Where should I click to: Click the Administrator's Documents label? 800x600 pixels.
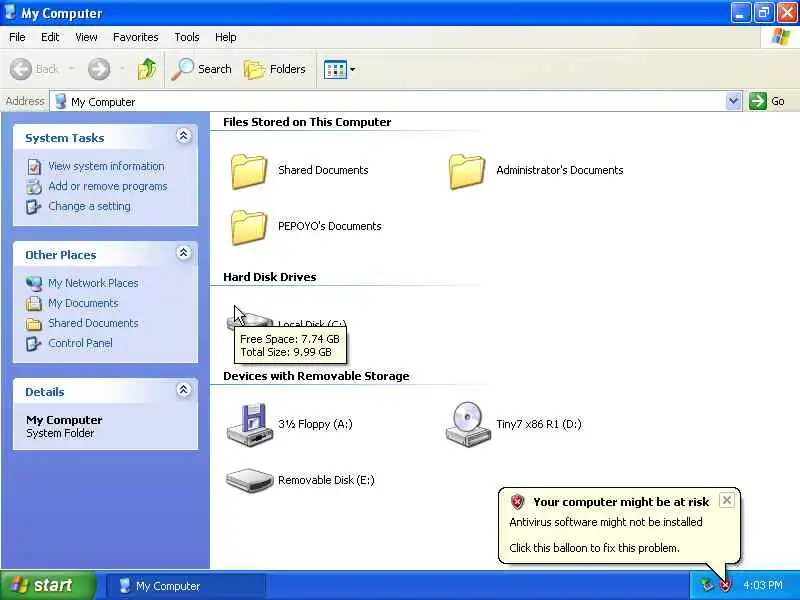[560, 170]
